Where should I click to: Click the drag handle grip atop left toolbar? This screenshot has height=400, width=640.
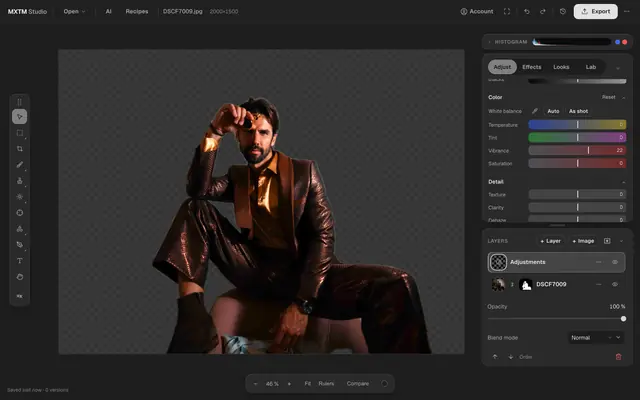click(20, 102)
